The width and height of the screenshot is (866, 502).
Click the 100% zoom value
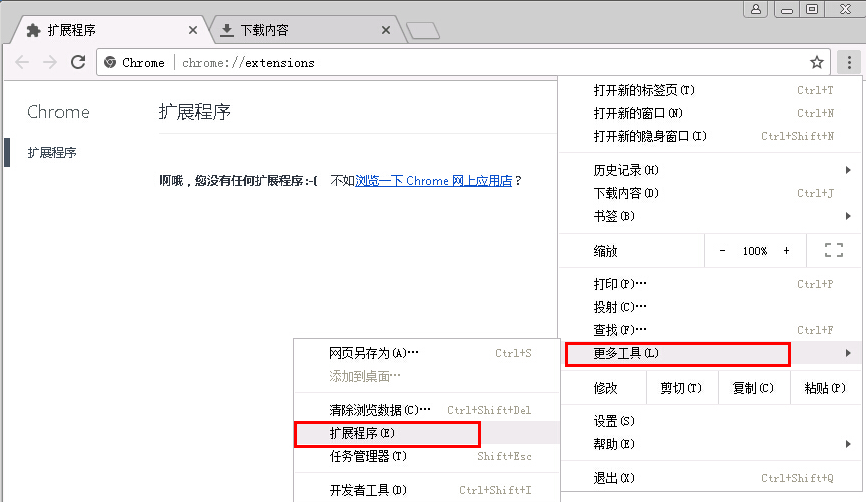click(754, 251)
